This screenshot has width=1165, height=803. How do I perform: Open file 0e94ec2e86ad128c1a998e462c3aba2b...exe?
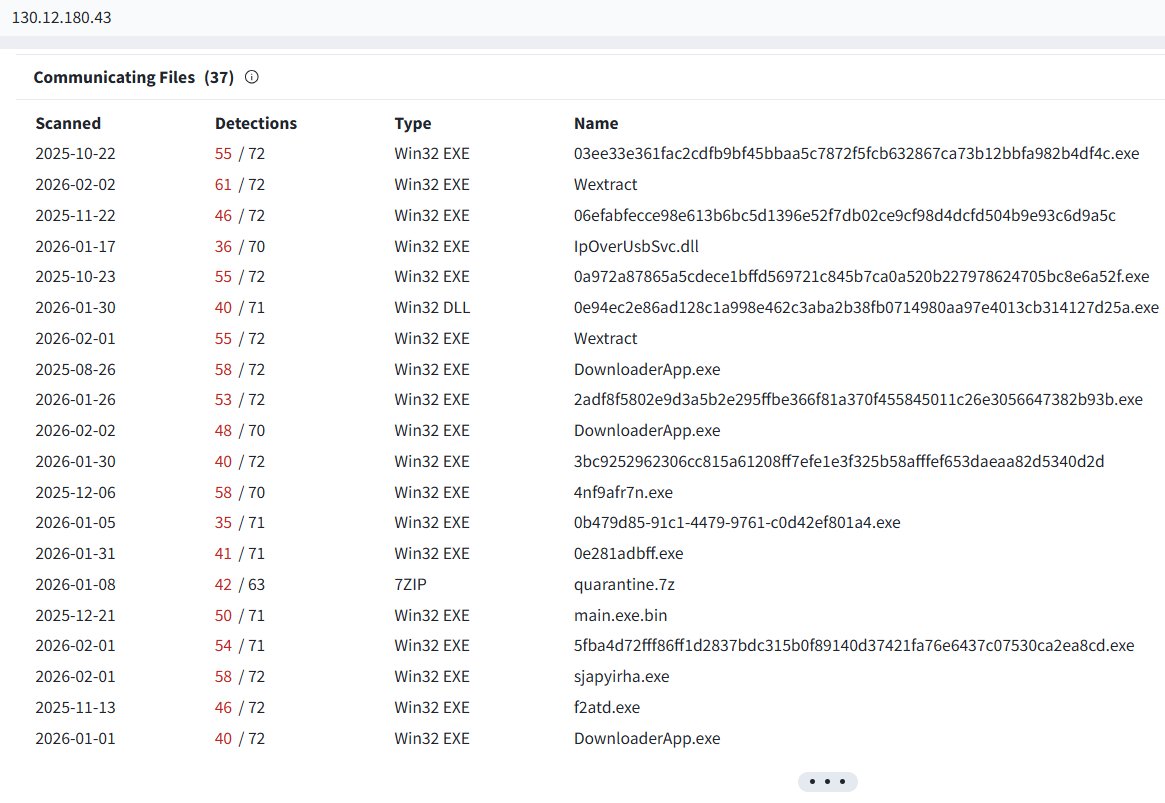[x=866, y=308]
